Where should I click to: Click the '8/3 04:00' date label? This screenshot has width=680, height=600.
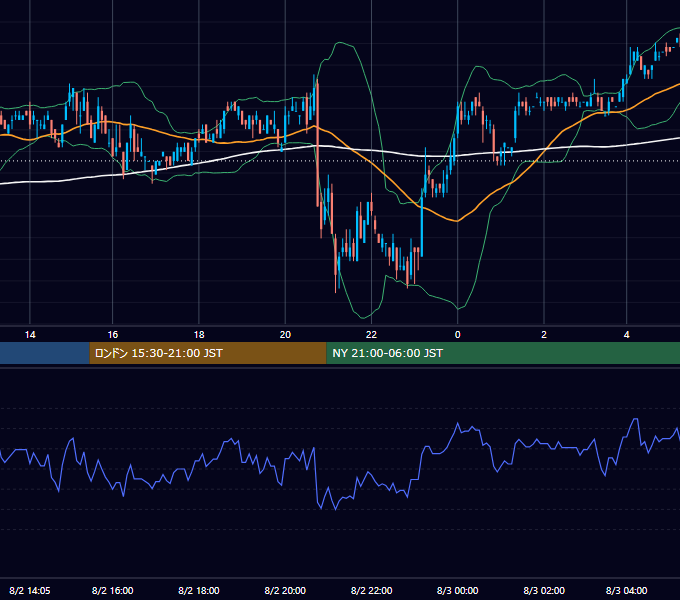(626, 590)
